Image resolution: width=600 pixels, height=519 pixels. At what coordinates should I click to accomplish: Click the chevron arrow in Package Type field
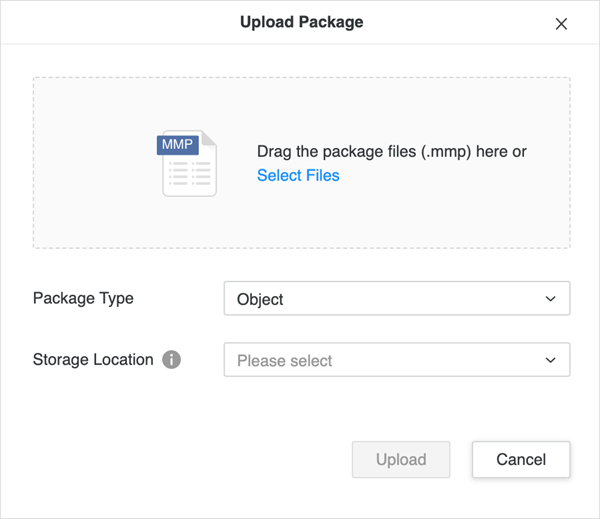tap(550, 299)
